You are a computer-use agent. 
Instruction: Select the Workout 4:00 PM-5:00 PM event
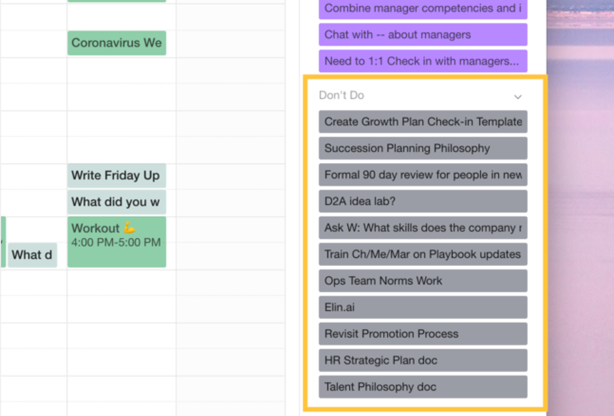[117, 242]
